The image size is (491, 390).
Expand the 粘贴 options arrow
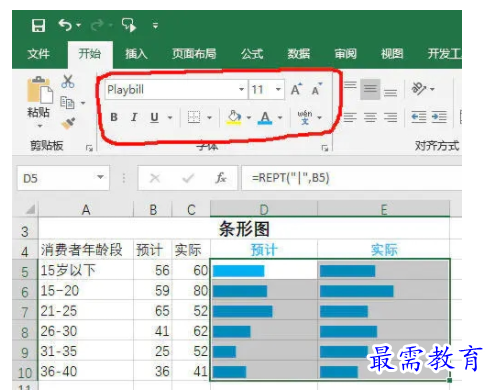[x=40, y=126]
